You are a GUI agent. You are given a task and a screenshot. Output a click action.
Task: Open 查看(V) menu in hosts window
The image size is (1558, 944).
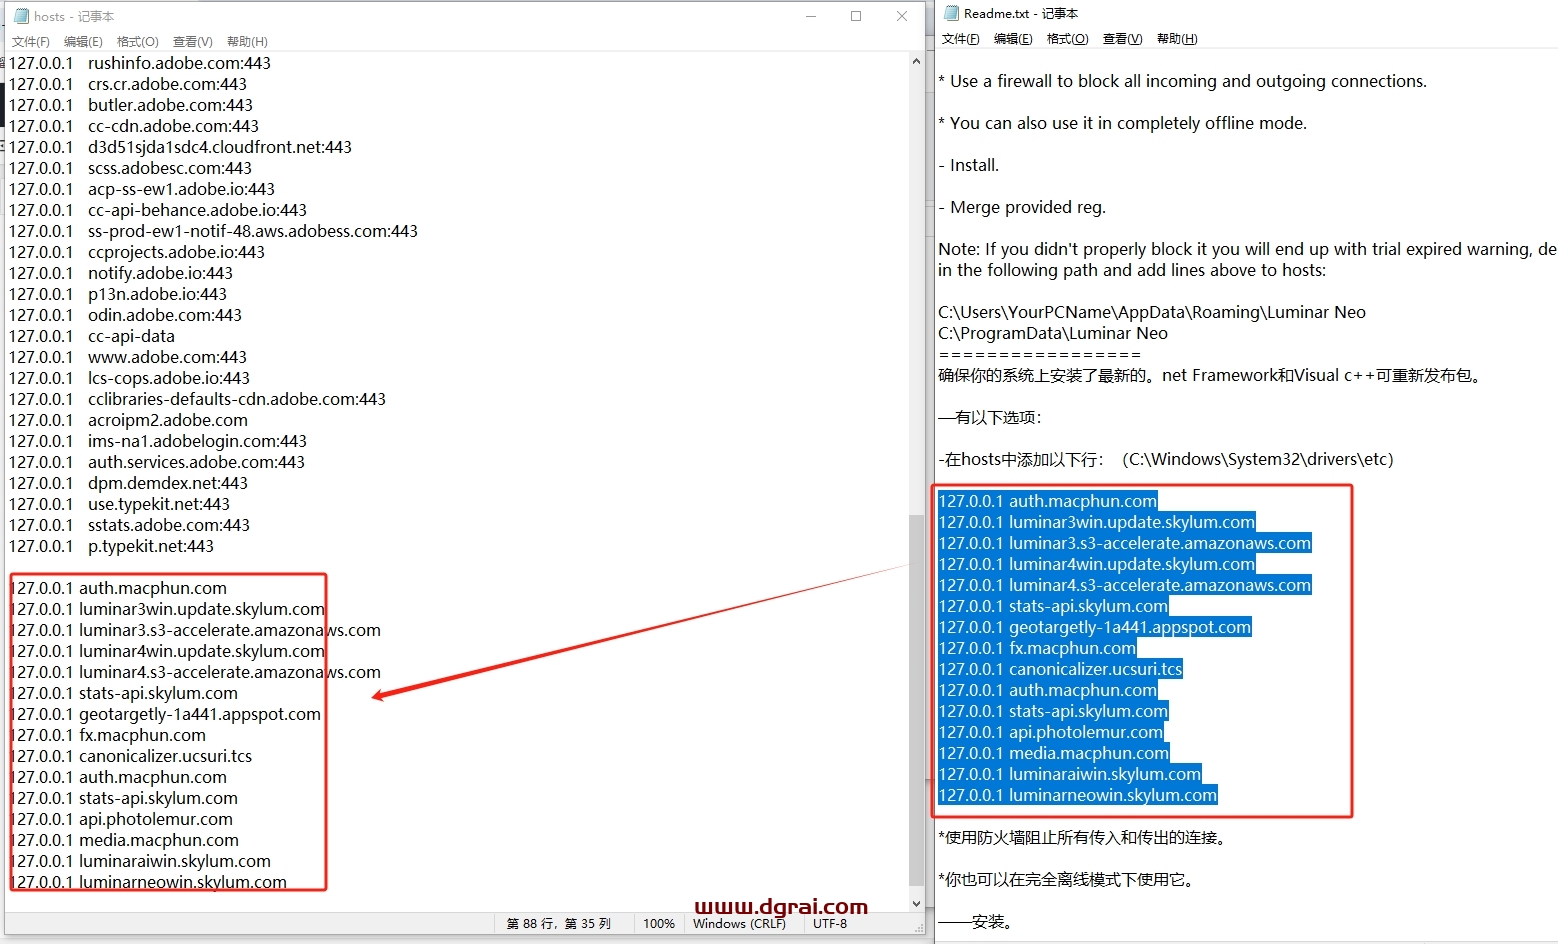(x=192, y=41)
